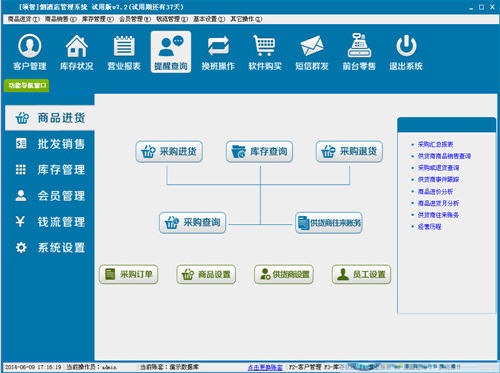The image size is (500, 373).
Task: Open 采购汇总报表 link
Action: click(x=435, y=144)
